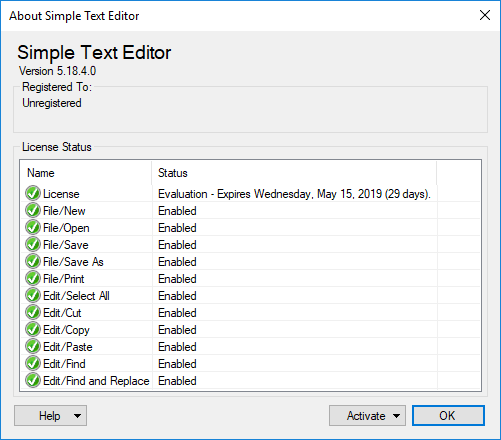
Task: Click the Help button
Action: tap(49, 416)
